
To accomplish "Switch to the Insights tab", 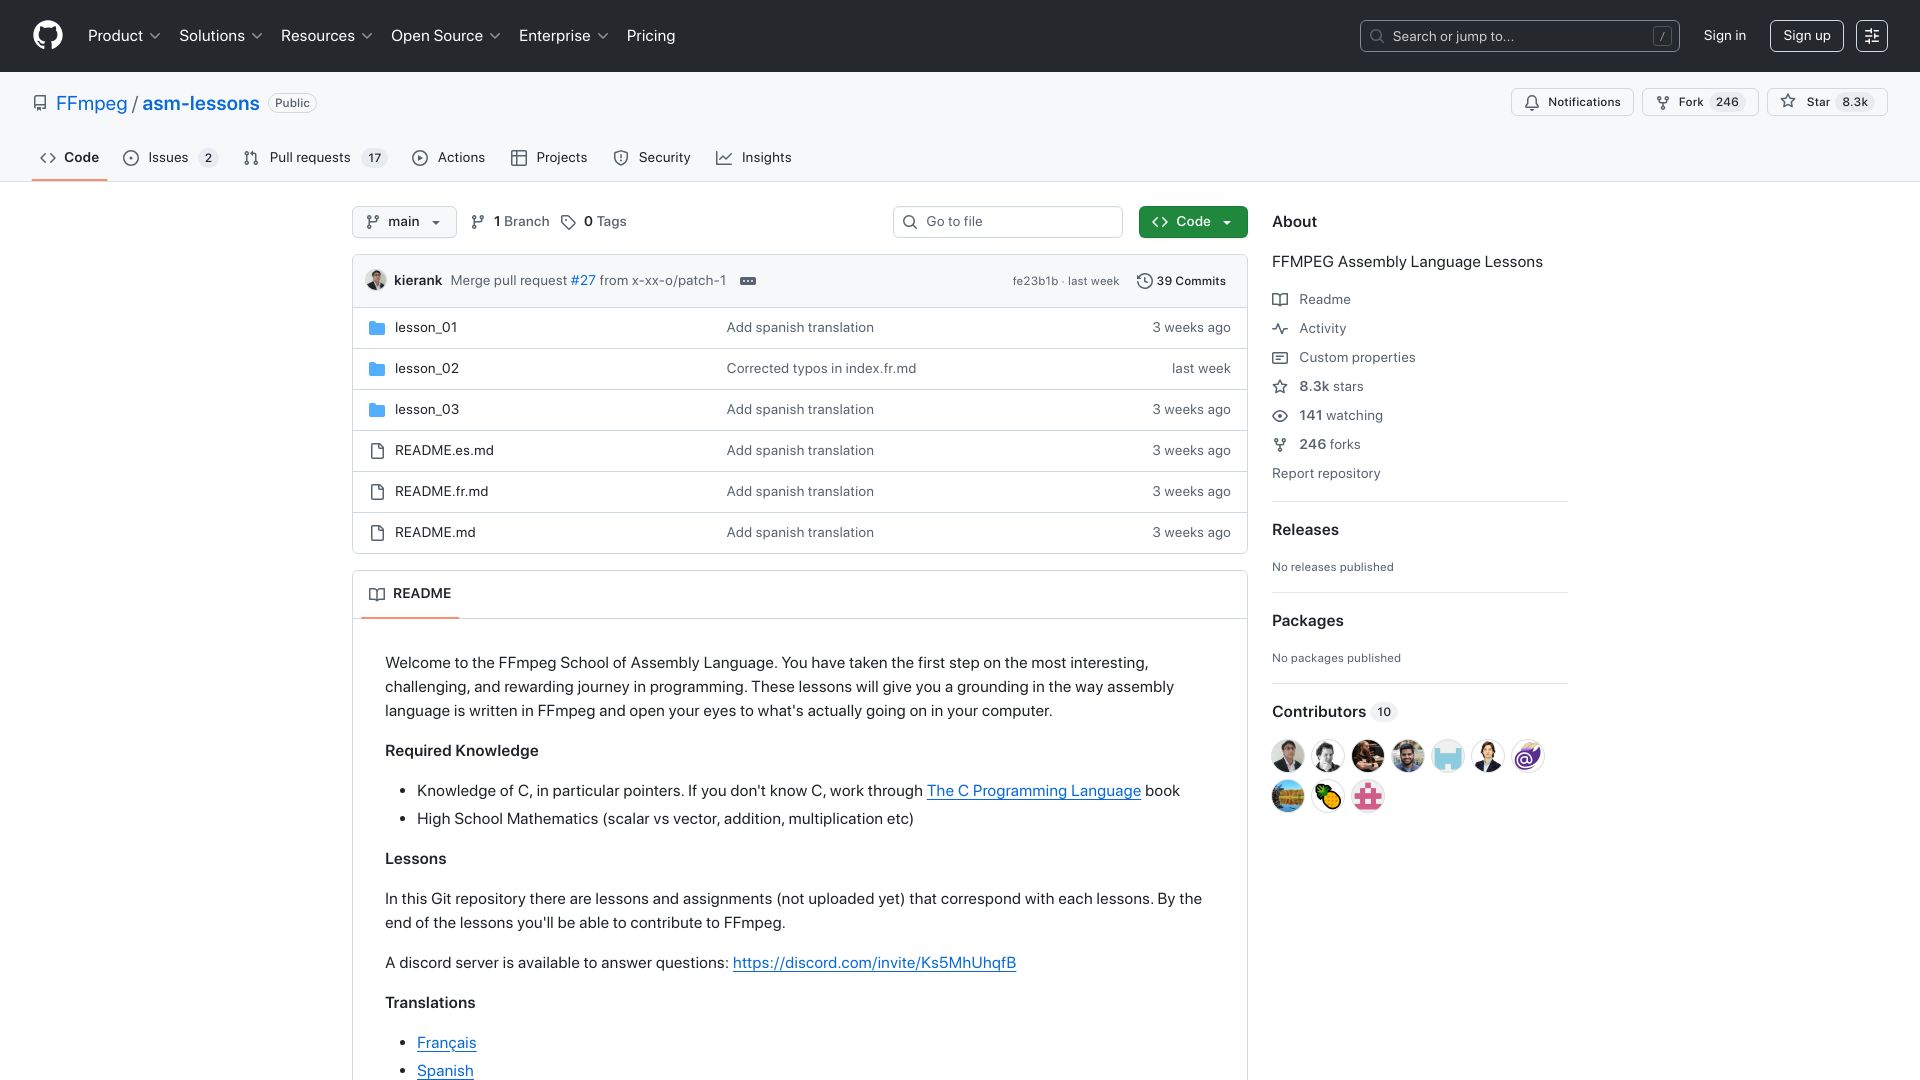I will tap(754, 158).
